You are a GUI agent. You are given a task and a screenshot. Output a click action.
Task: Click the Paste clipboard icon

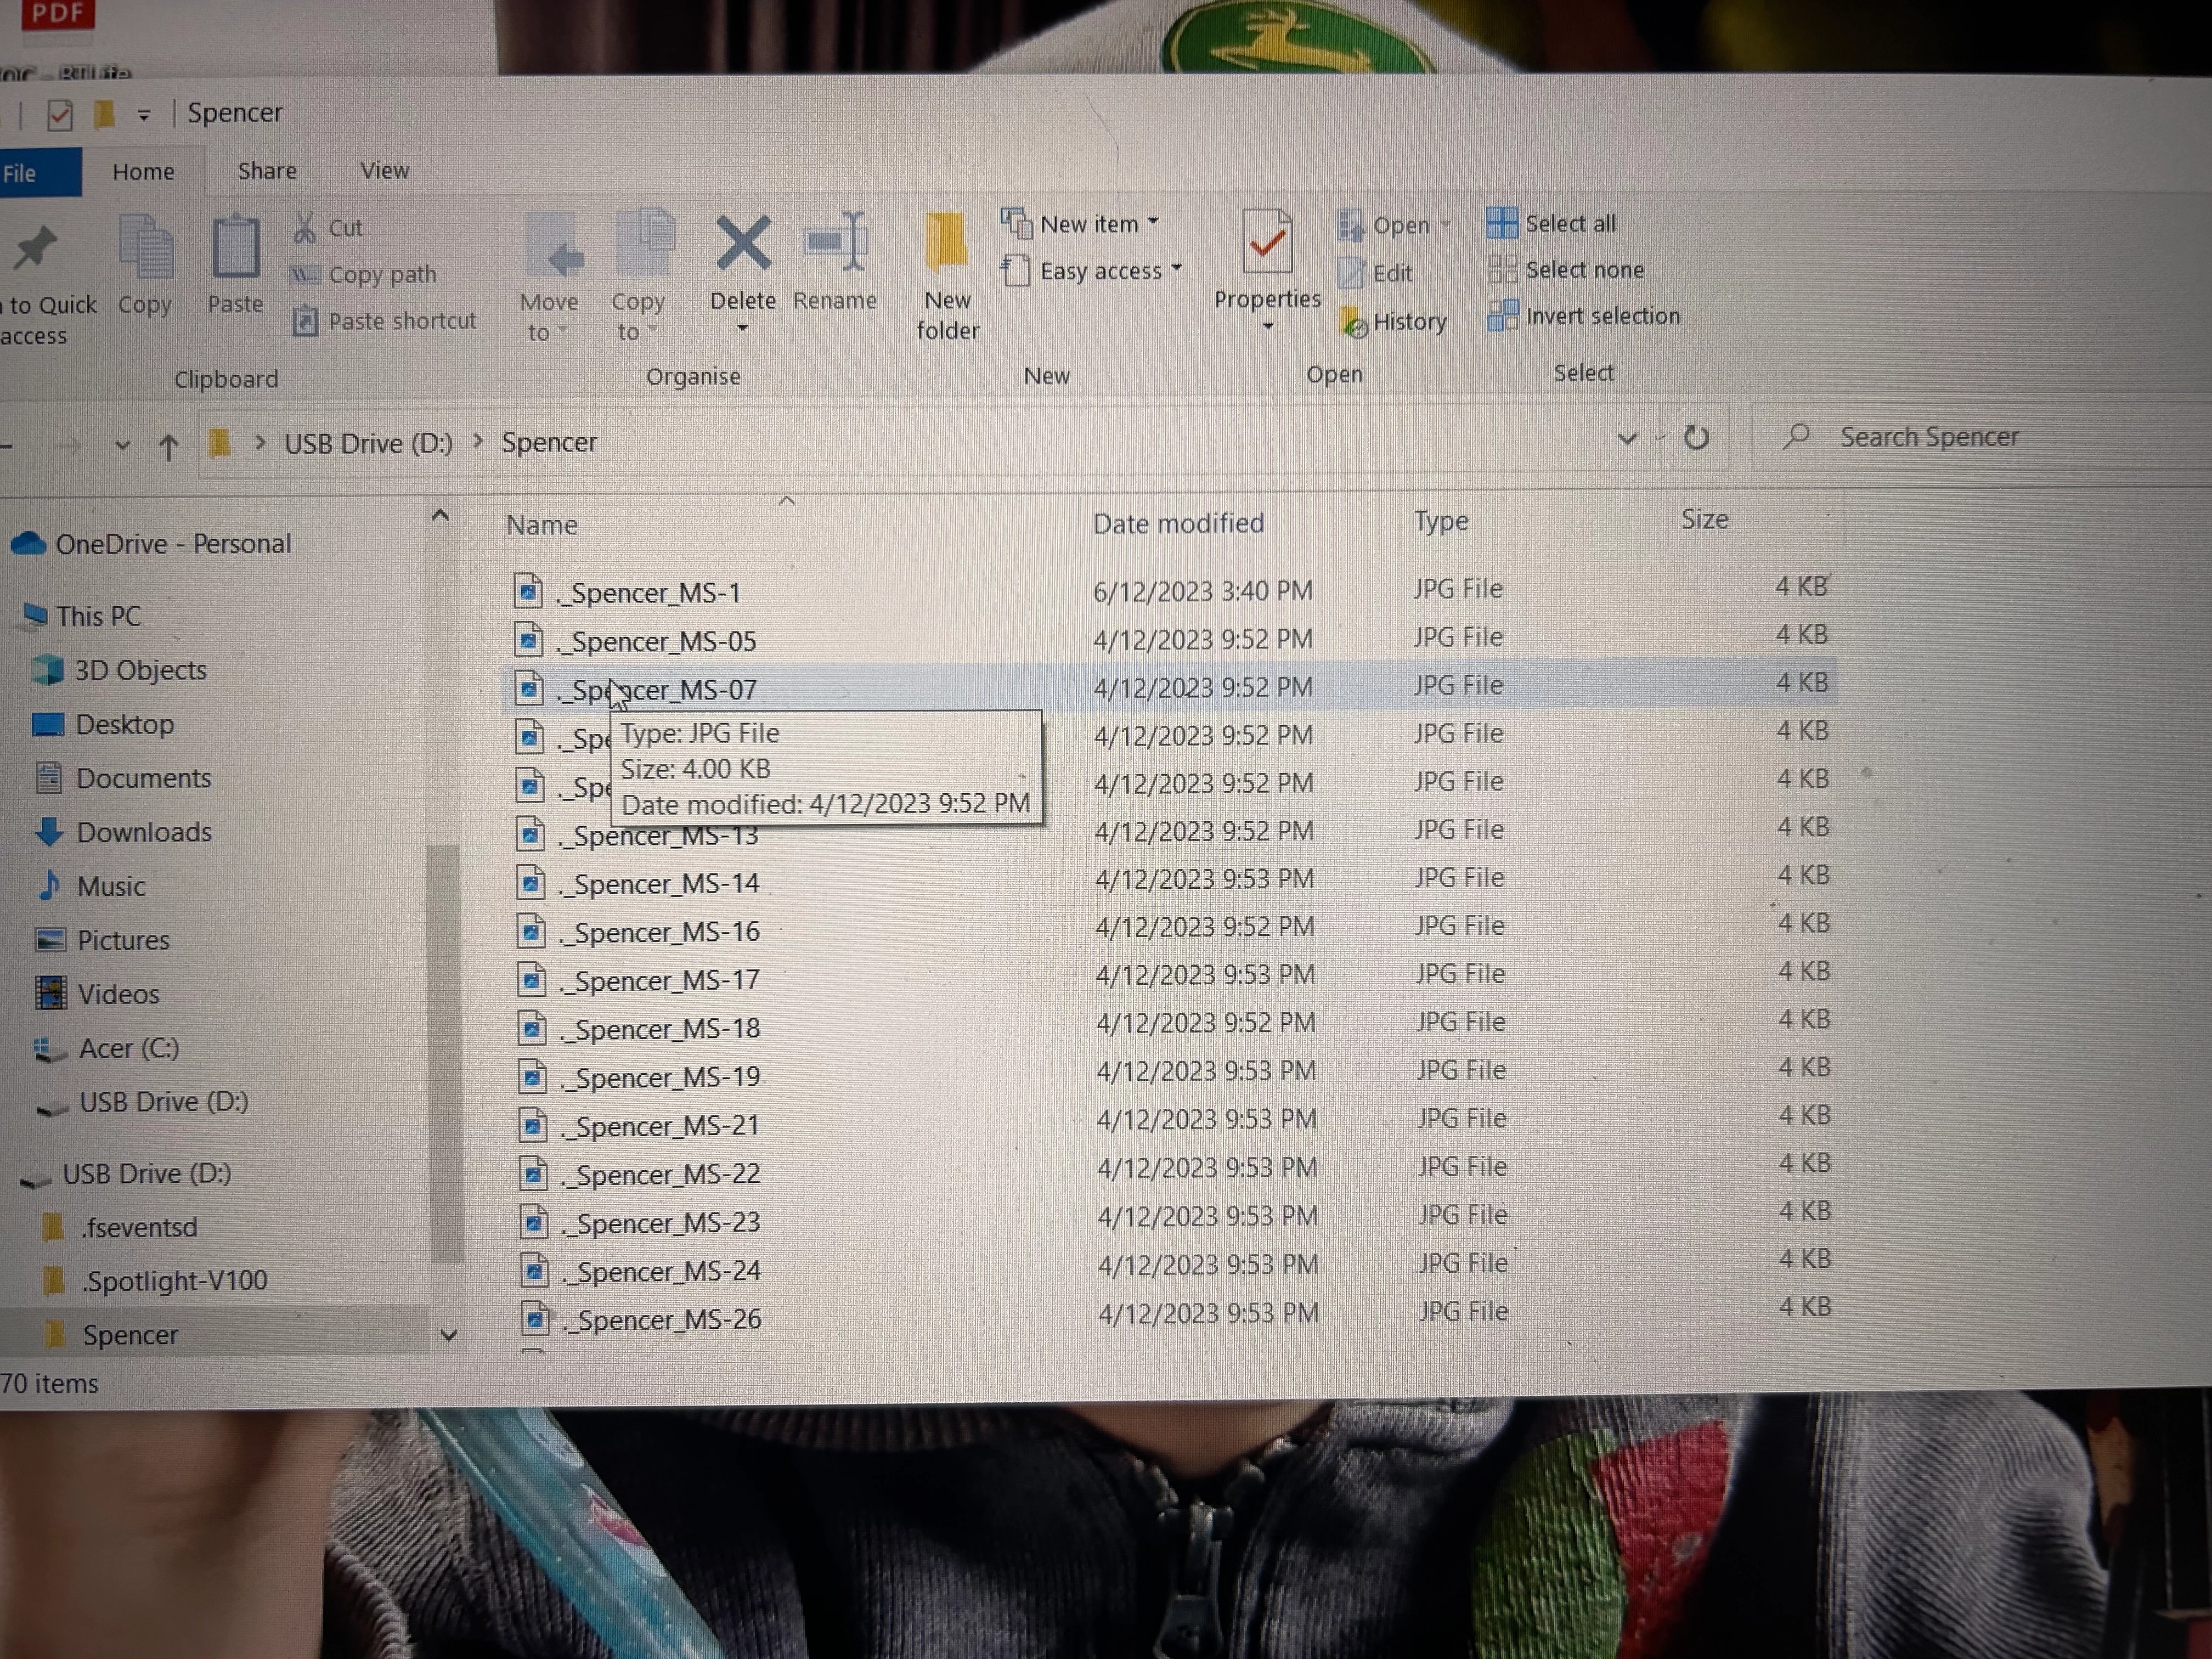236,247
